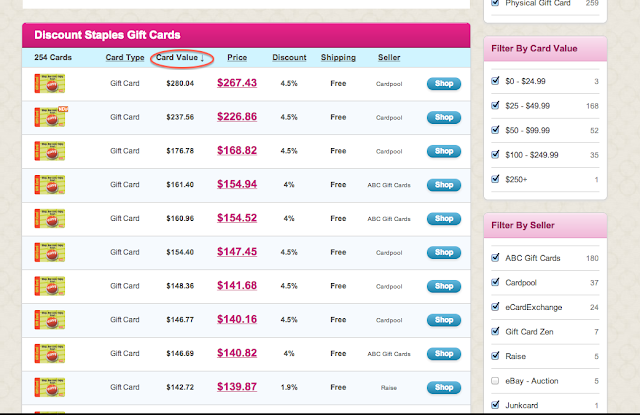The image size is (640, 415).
Task: Click the $147.45 price link
Action: pos(237,252)
